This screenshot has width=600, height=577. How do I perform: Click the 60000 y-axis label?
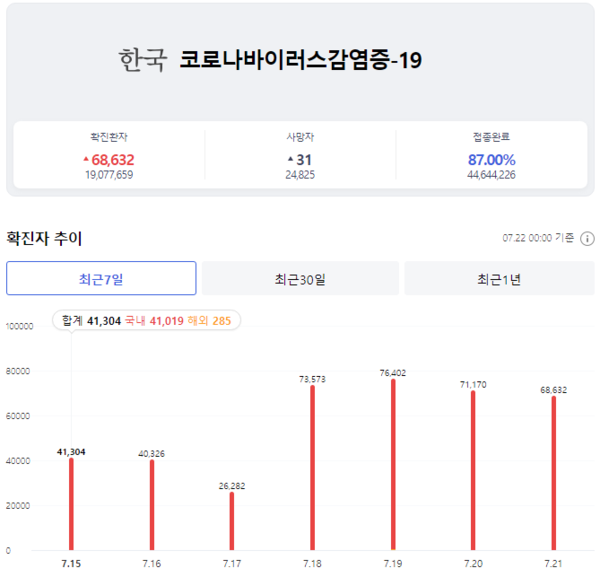(x=18, y=416)
